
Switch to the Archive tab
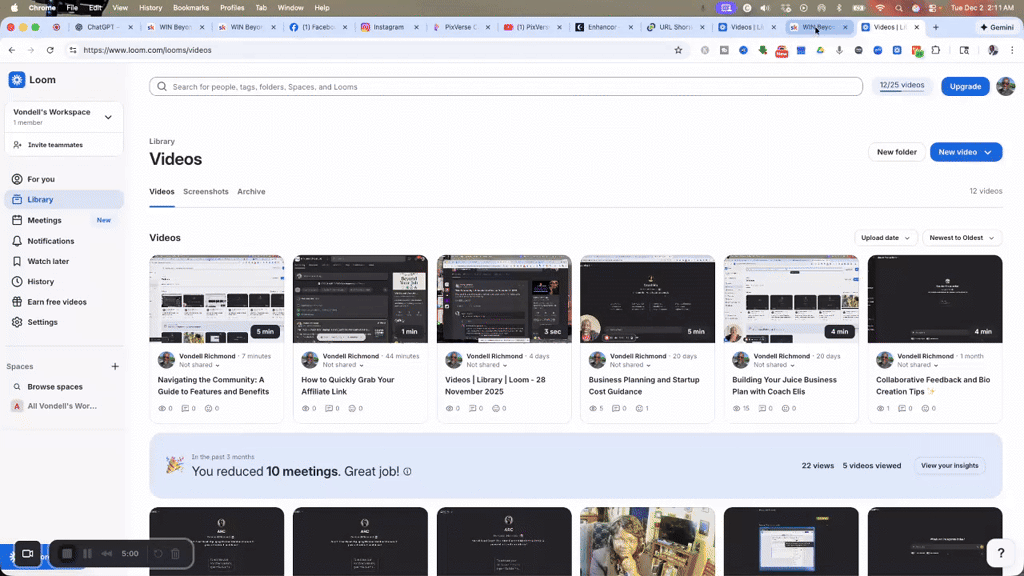tap(251, 191)
